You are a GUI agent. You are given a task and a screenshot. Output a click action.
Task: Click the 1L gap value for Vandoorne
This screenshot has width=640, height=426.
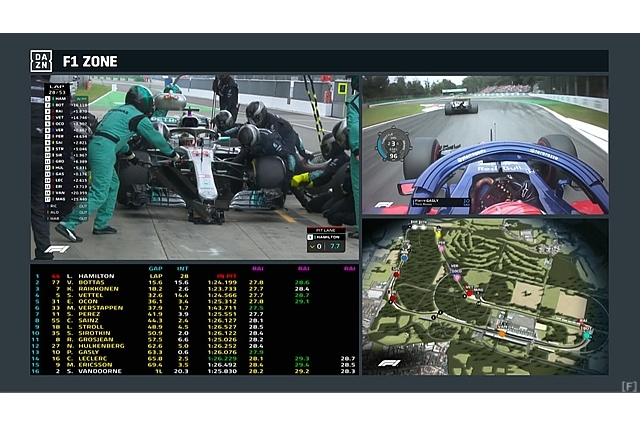158,371
